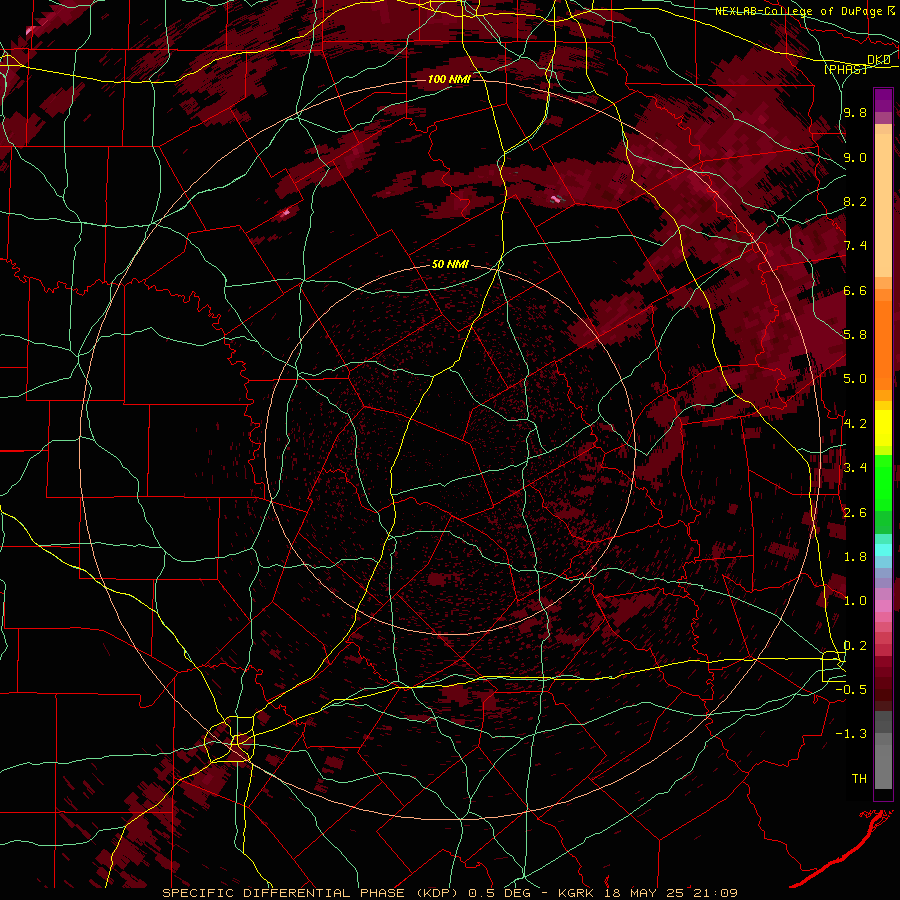
Task: Click the 4.2 value on color scale
Action: (855, 424)
